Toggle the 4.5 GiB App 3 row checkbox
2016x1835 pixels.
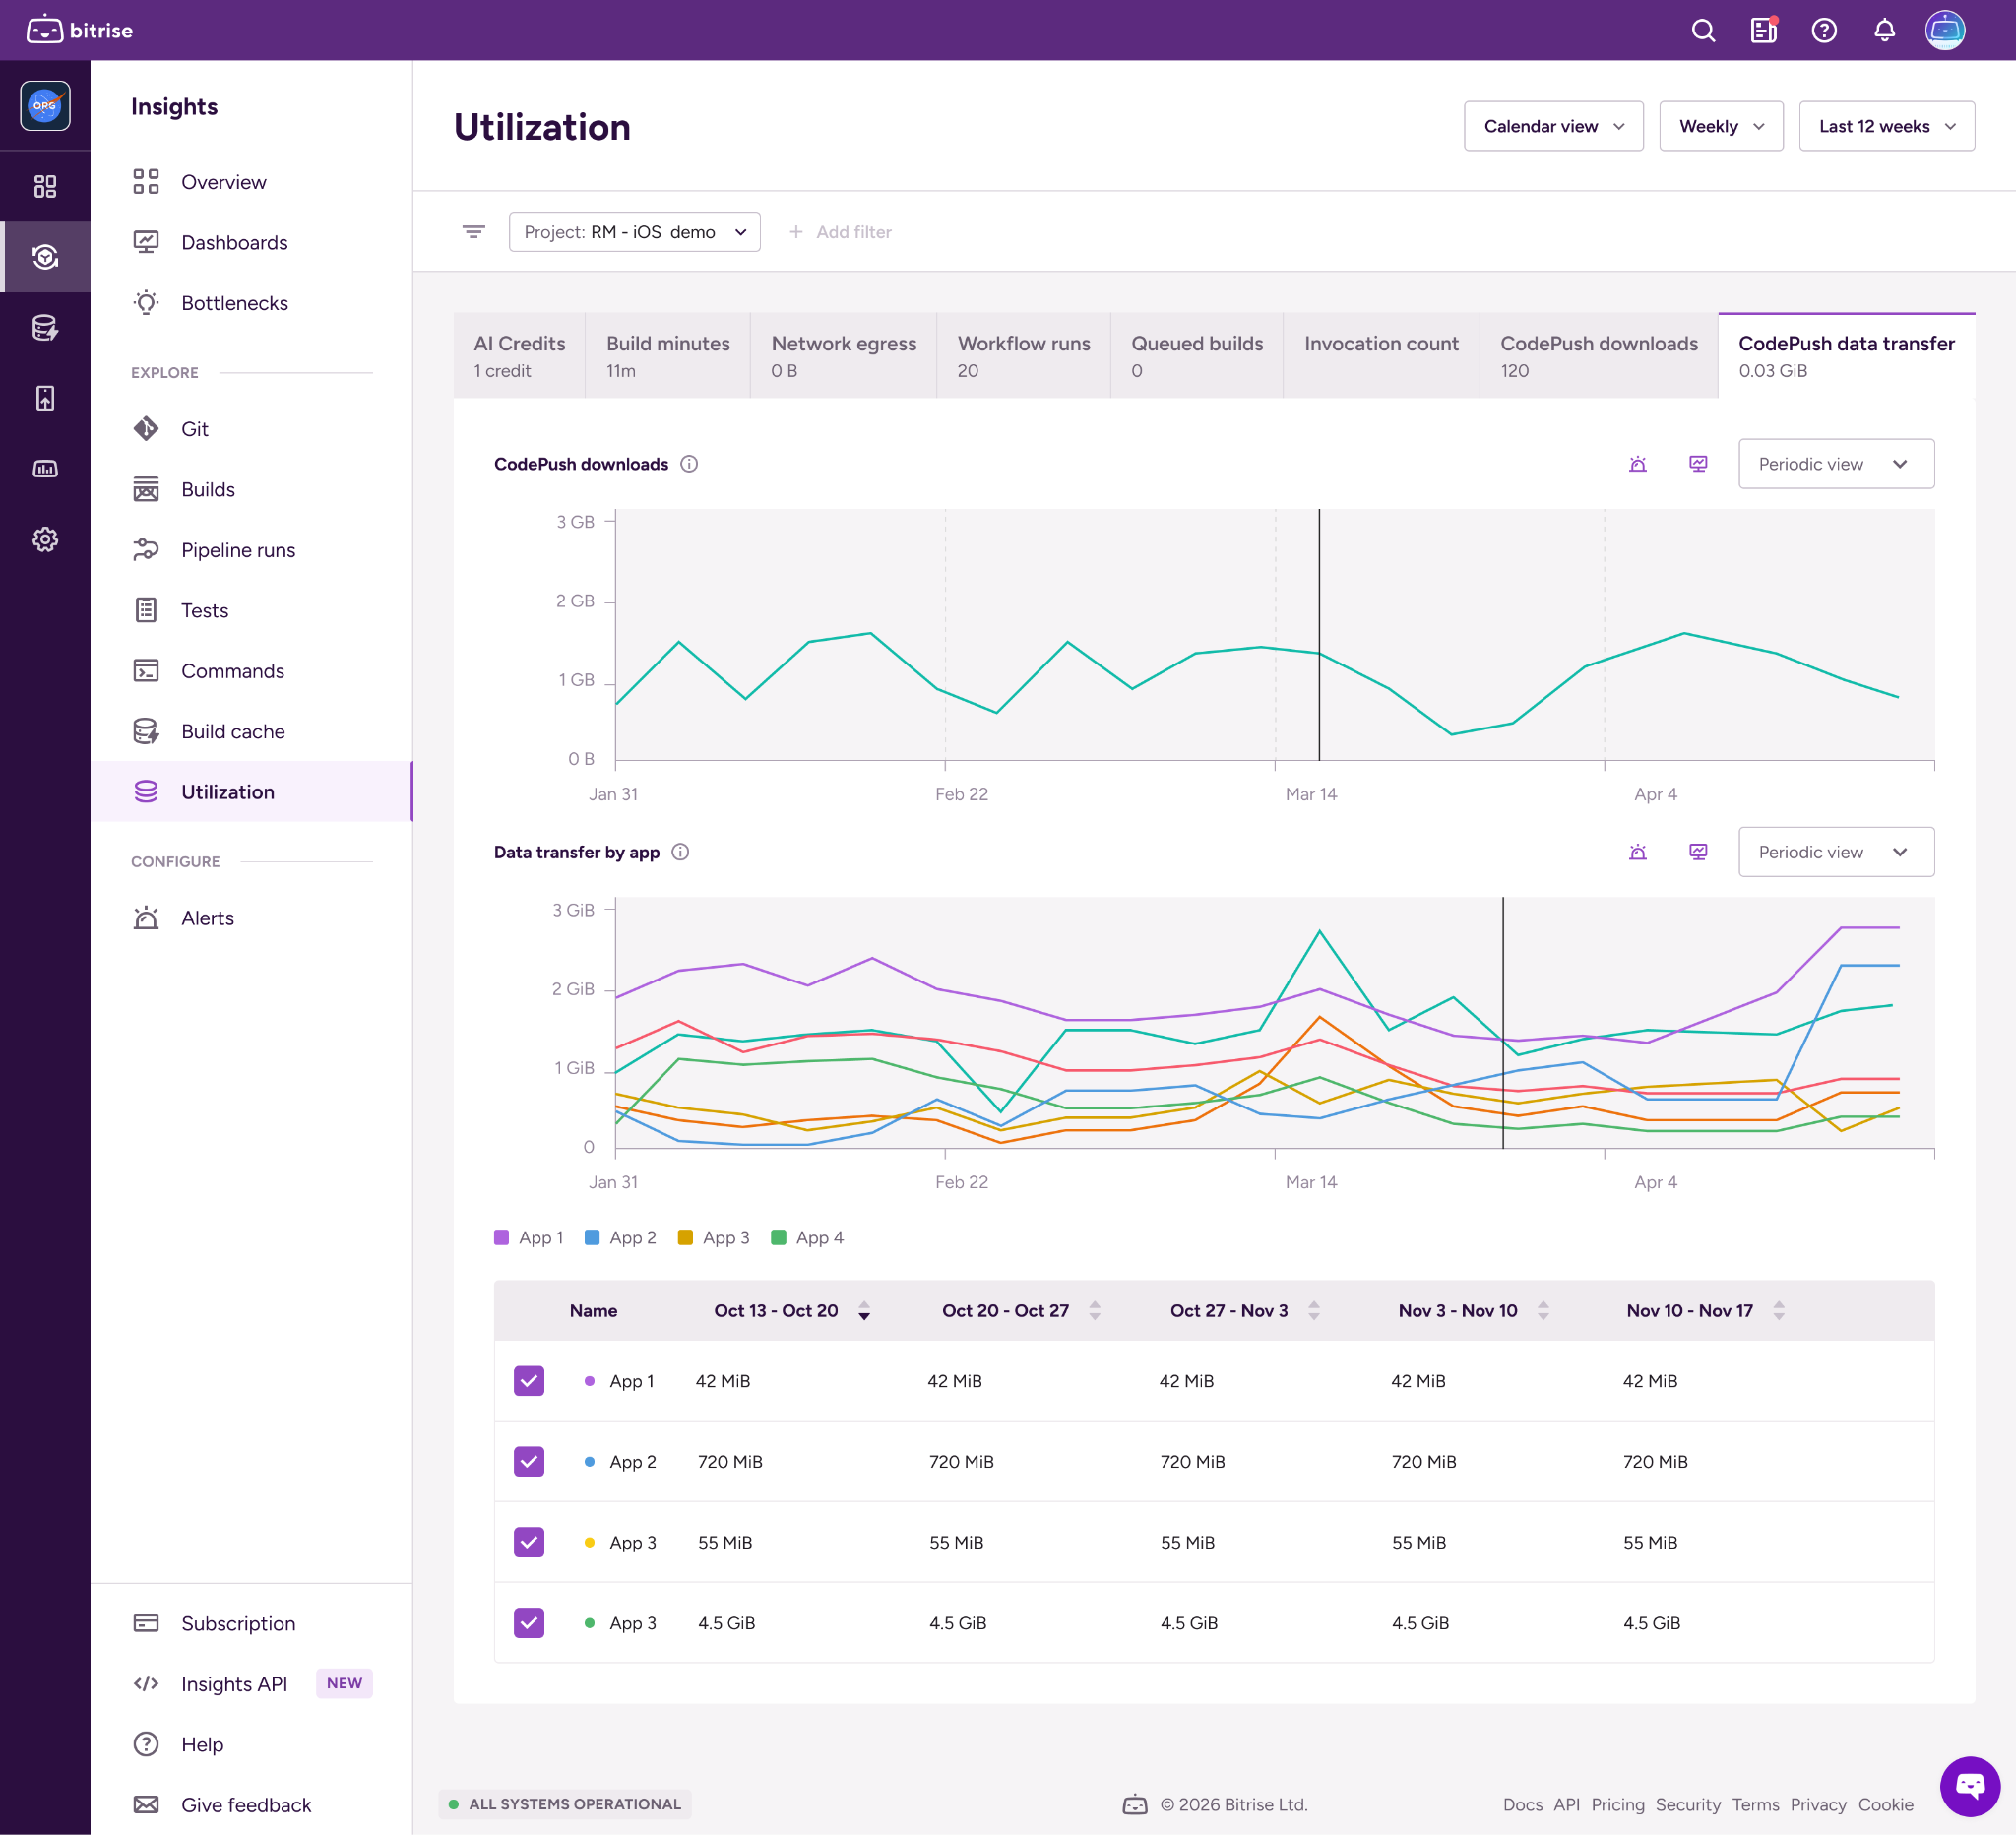(529, 1623)
